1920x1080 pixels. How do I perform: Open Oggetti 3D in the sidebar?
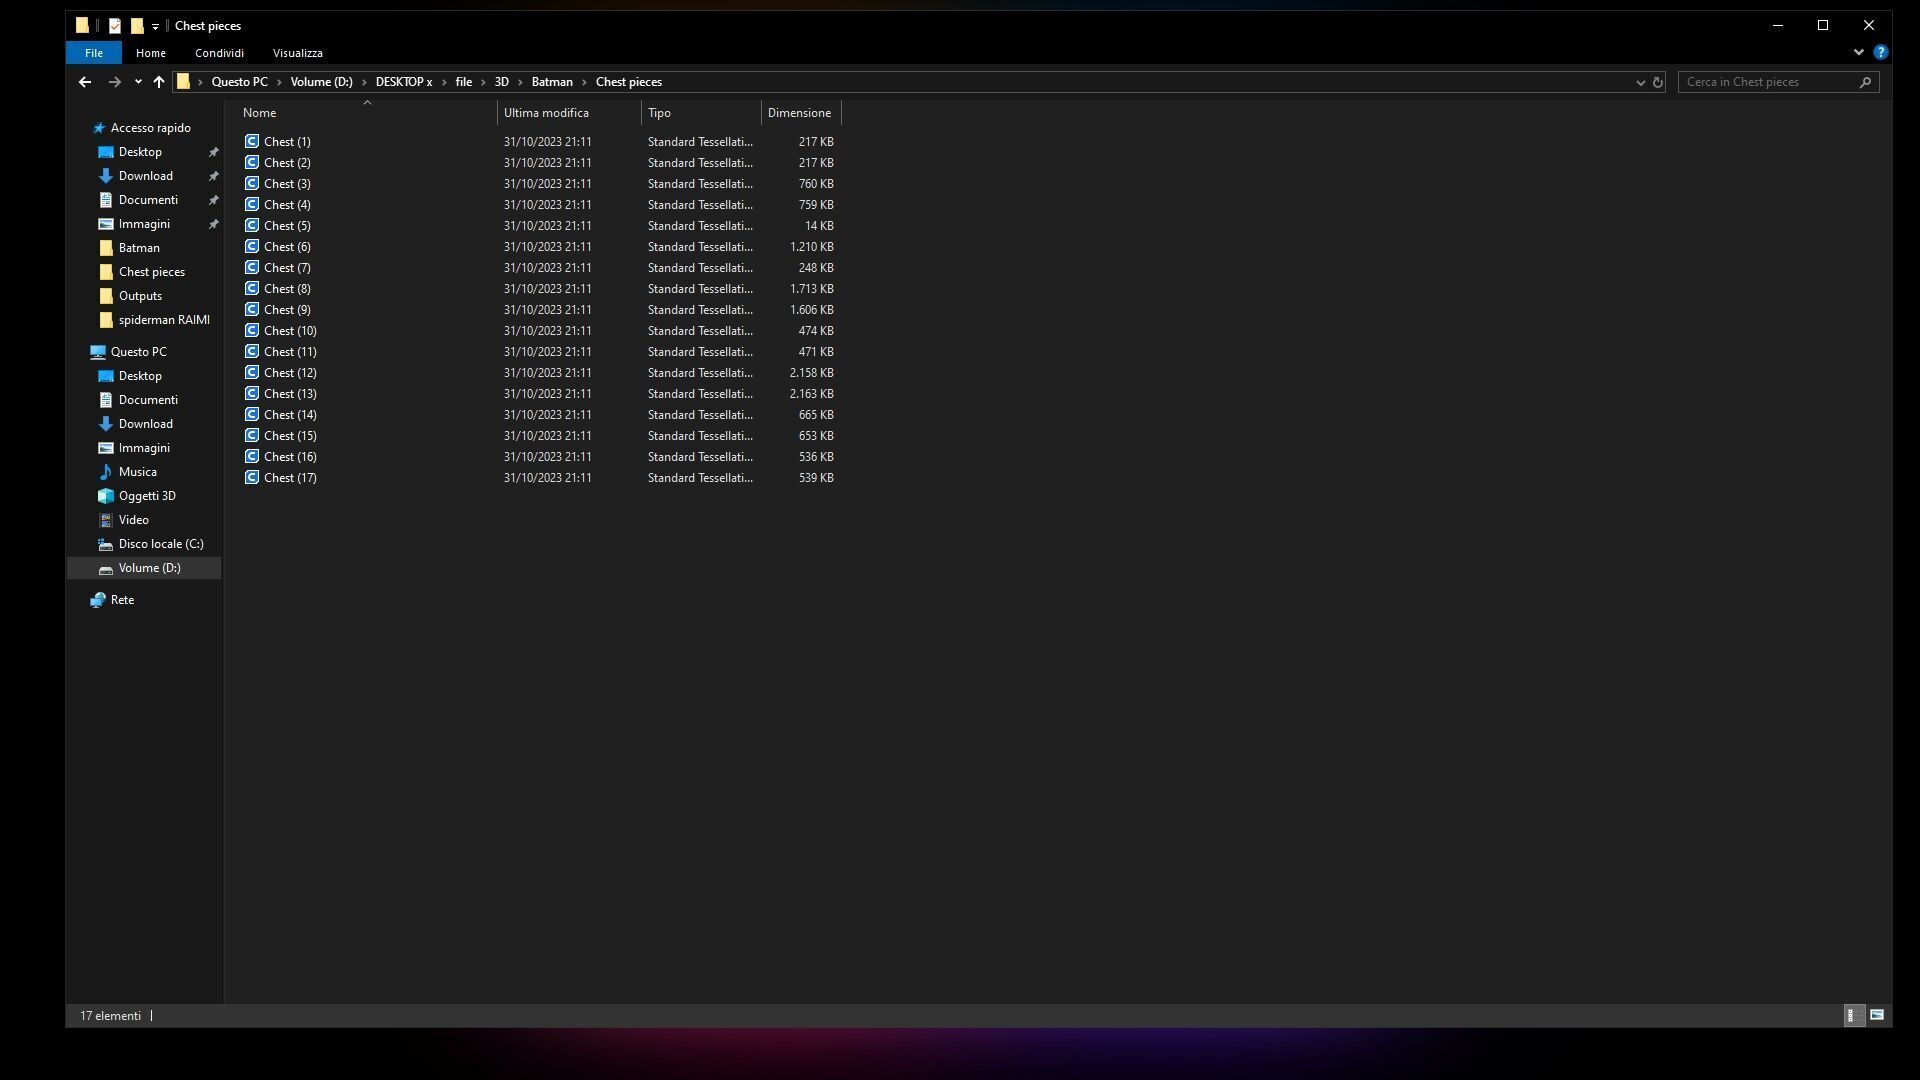[147, 496]
